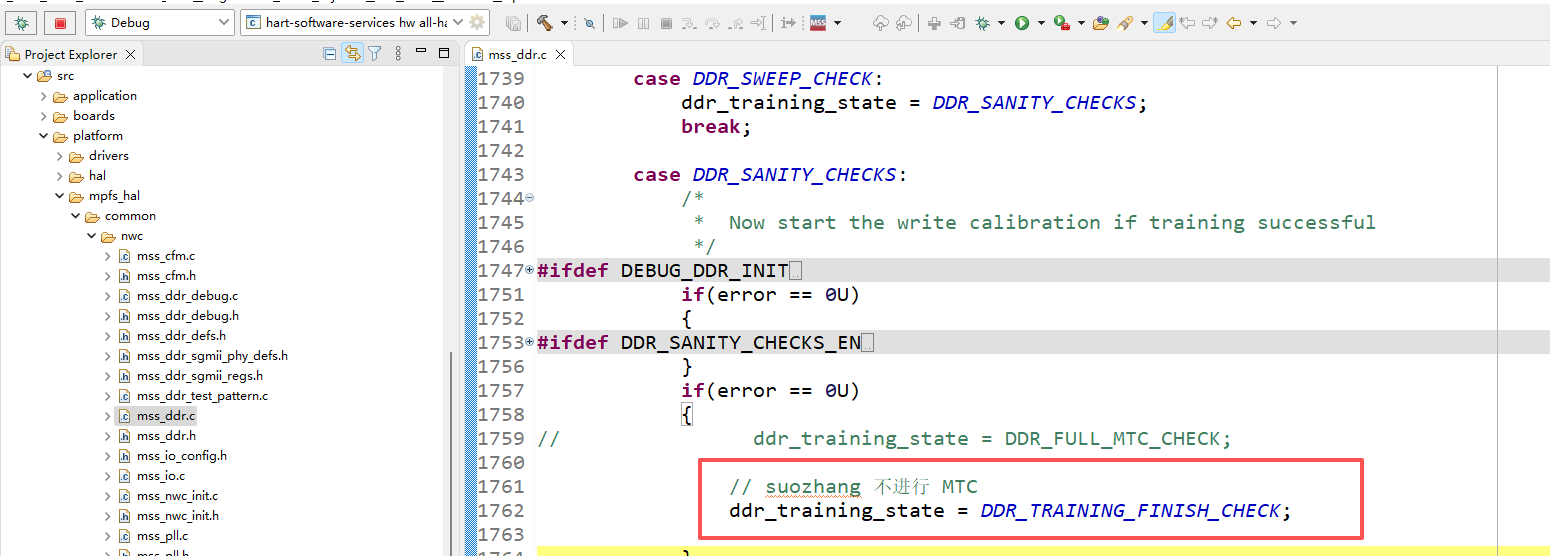The height and width of the screenshot is (556, 1550).
Task: Close the mss_ddr.c editor tab
Action: tap(560, 54)
